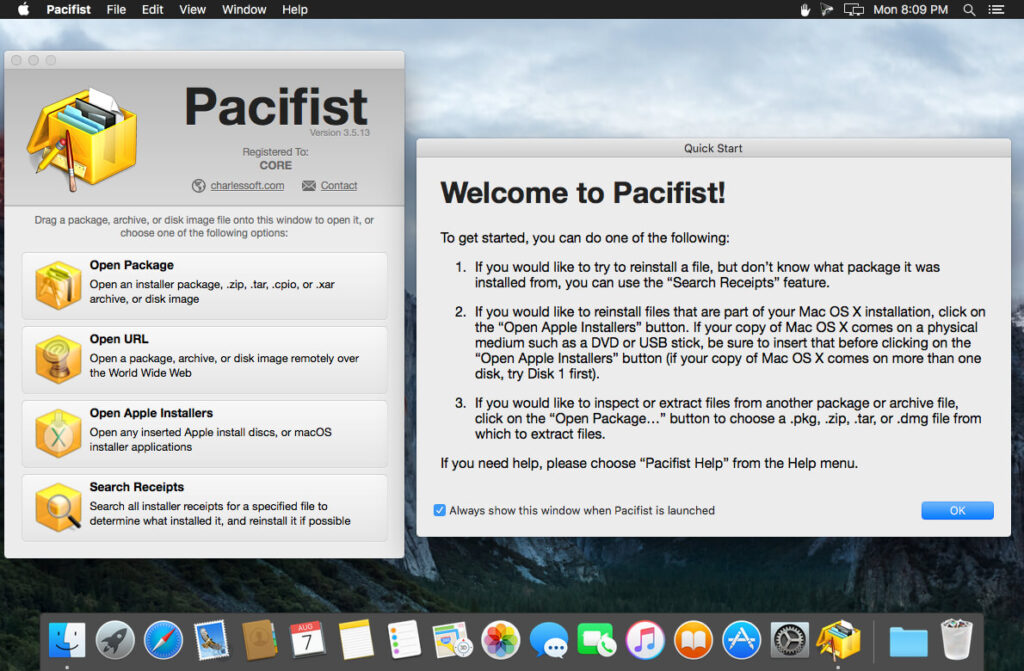Open the Pacifist application menu
The width and height of the screenshot is (1024, 671).
68,9
